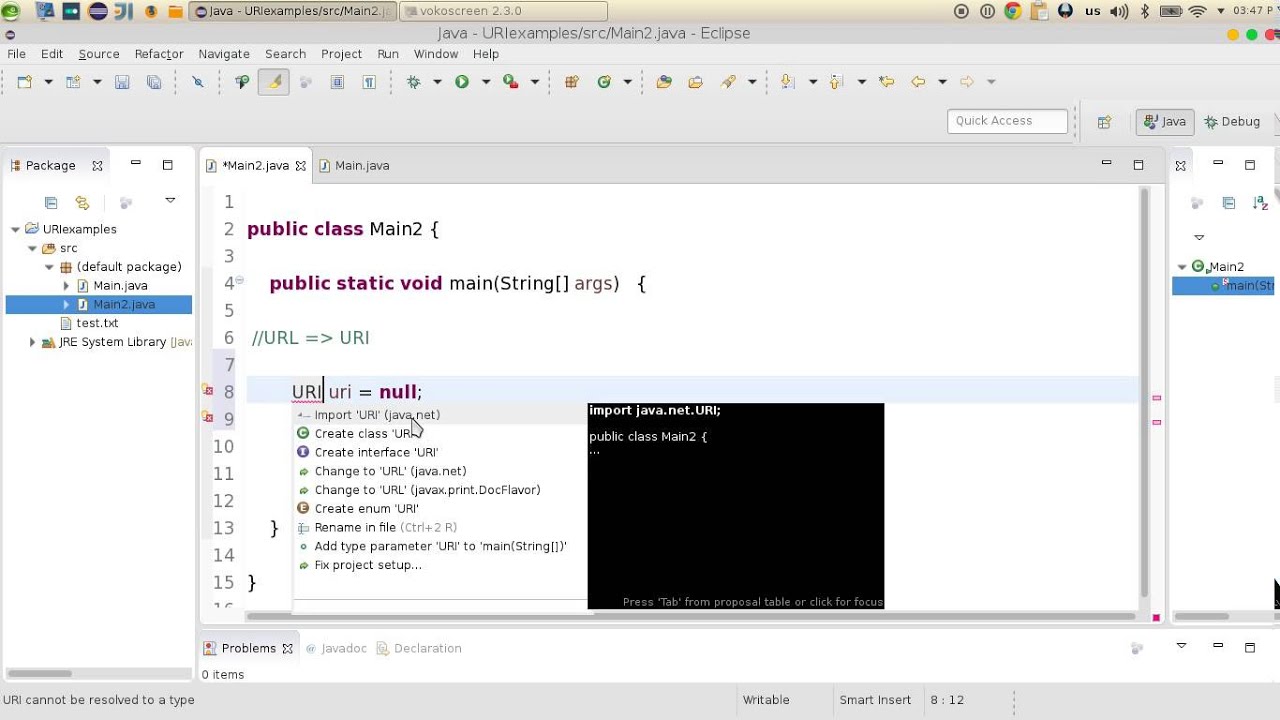The image size is (1280, 720).
Task: Click the New Java Package icon
Action: [x=572, y=82]
